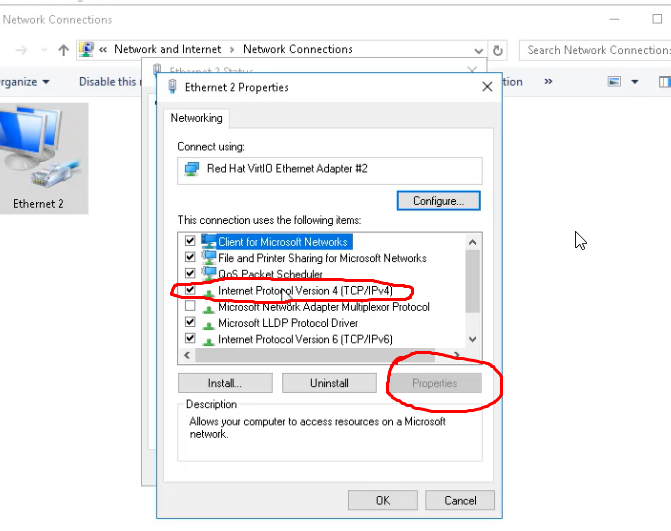Toggle Internet Protocol Version 6 checkbox
This screenshot has height=531, width=671.
tap(190, 338)
